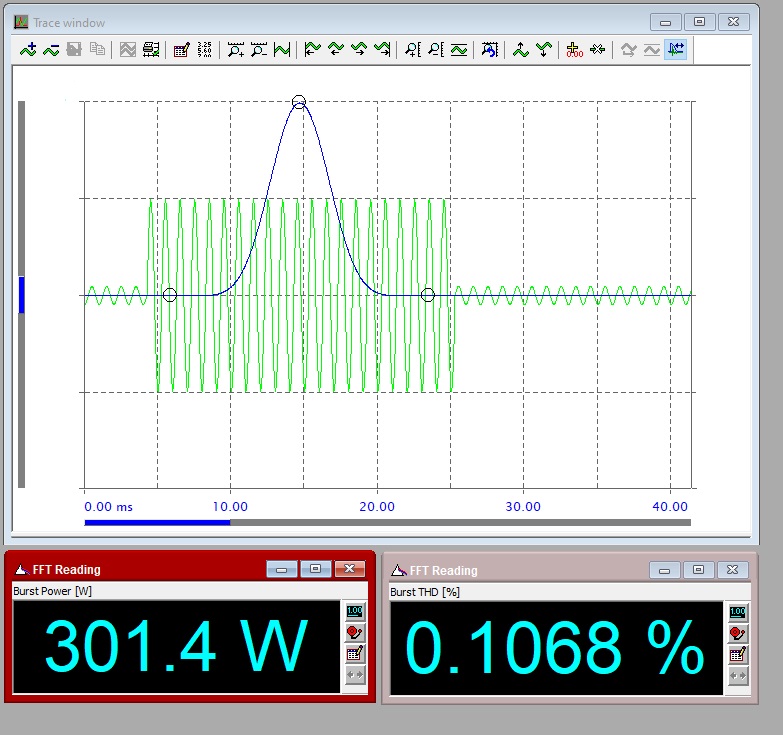Click the right circle marker on the baseline

[427, 295]
